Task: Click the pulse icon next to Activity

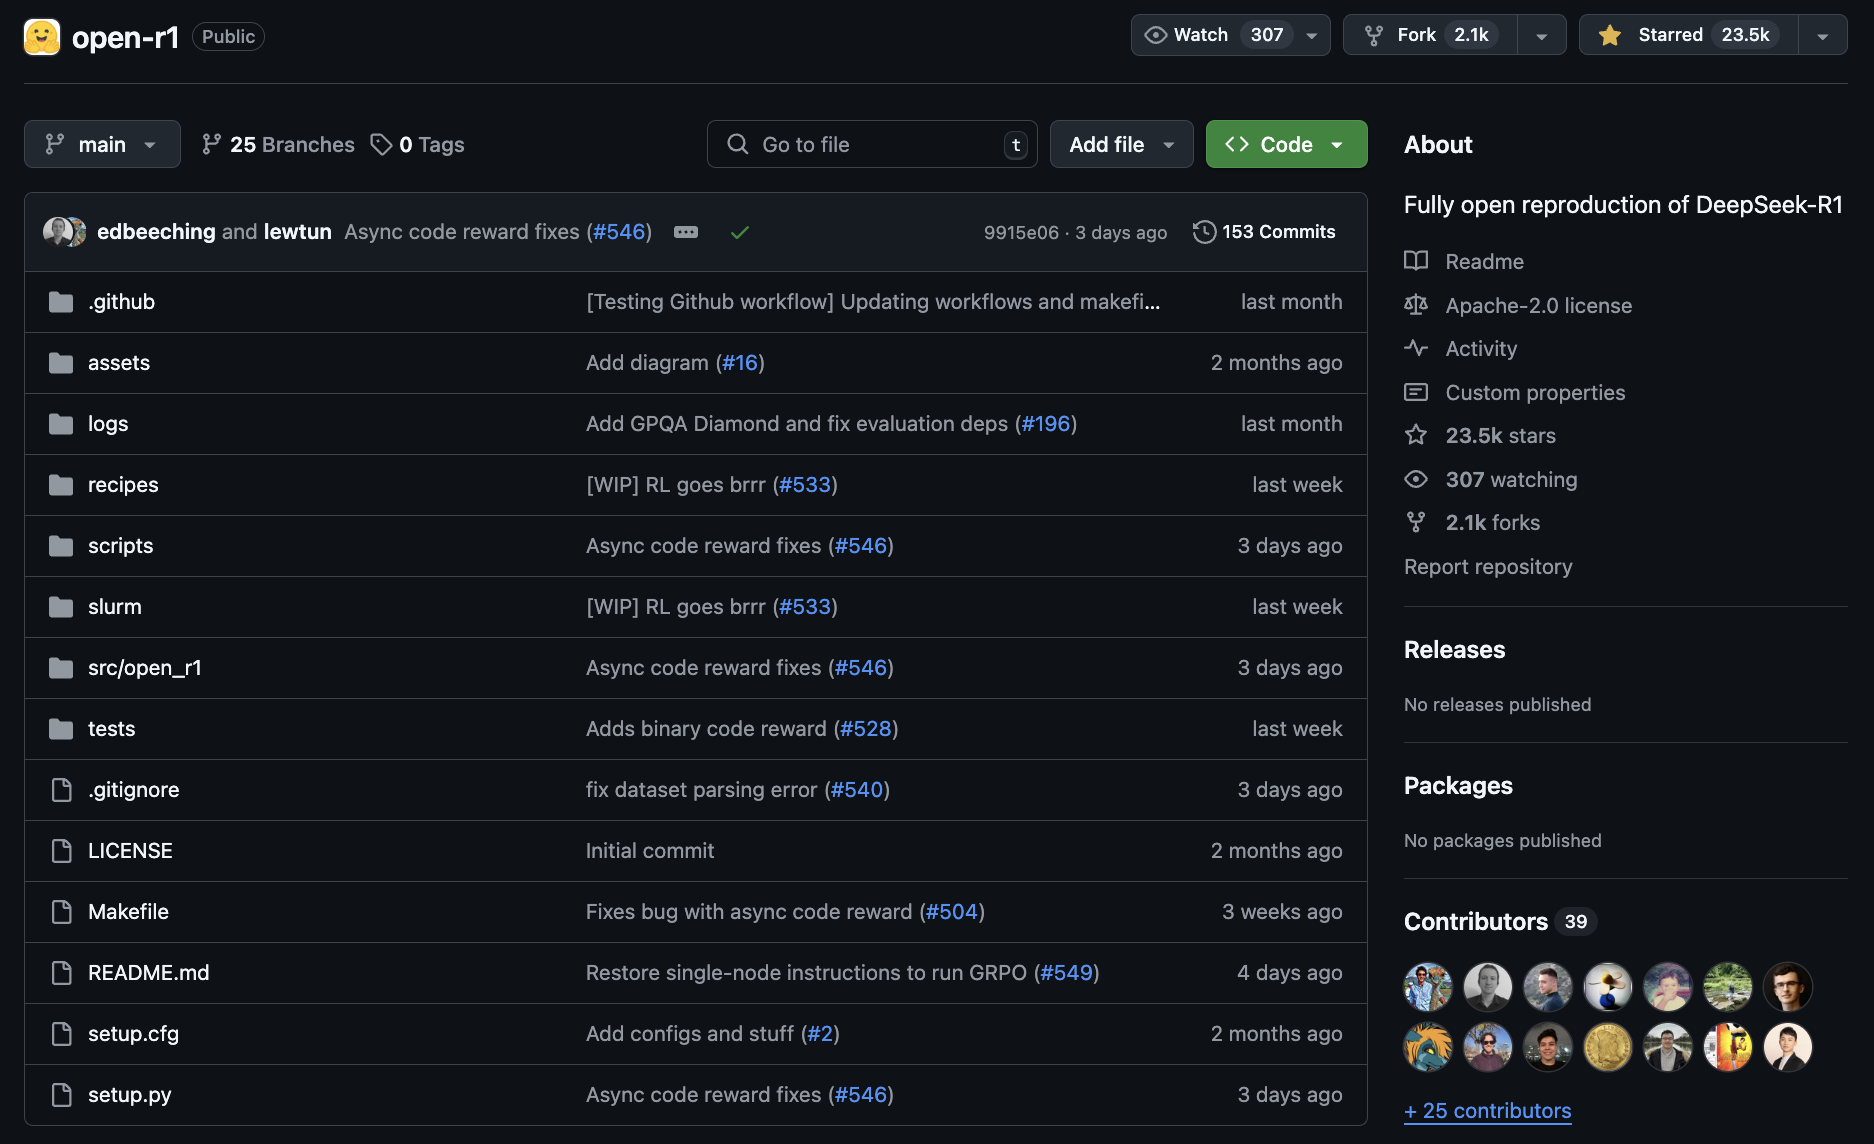Action: 1416,348
